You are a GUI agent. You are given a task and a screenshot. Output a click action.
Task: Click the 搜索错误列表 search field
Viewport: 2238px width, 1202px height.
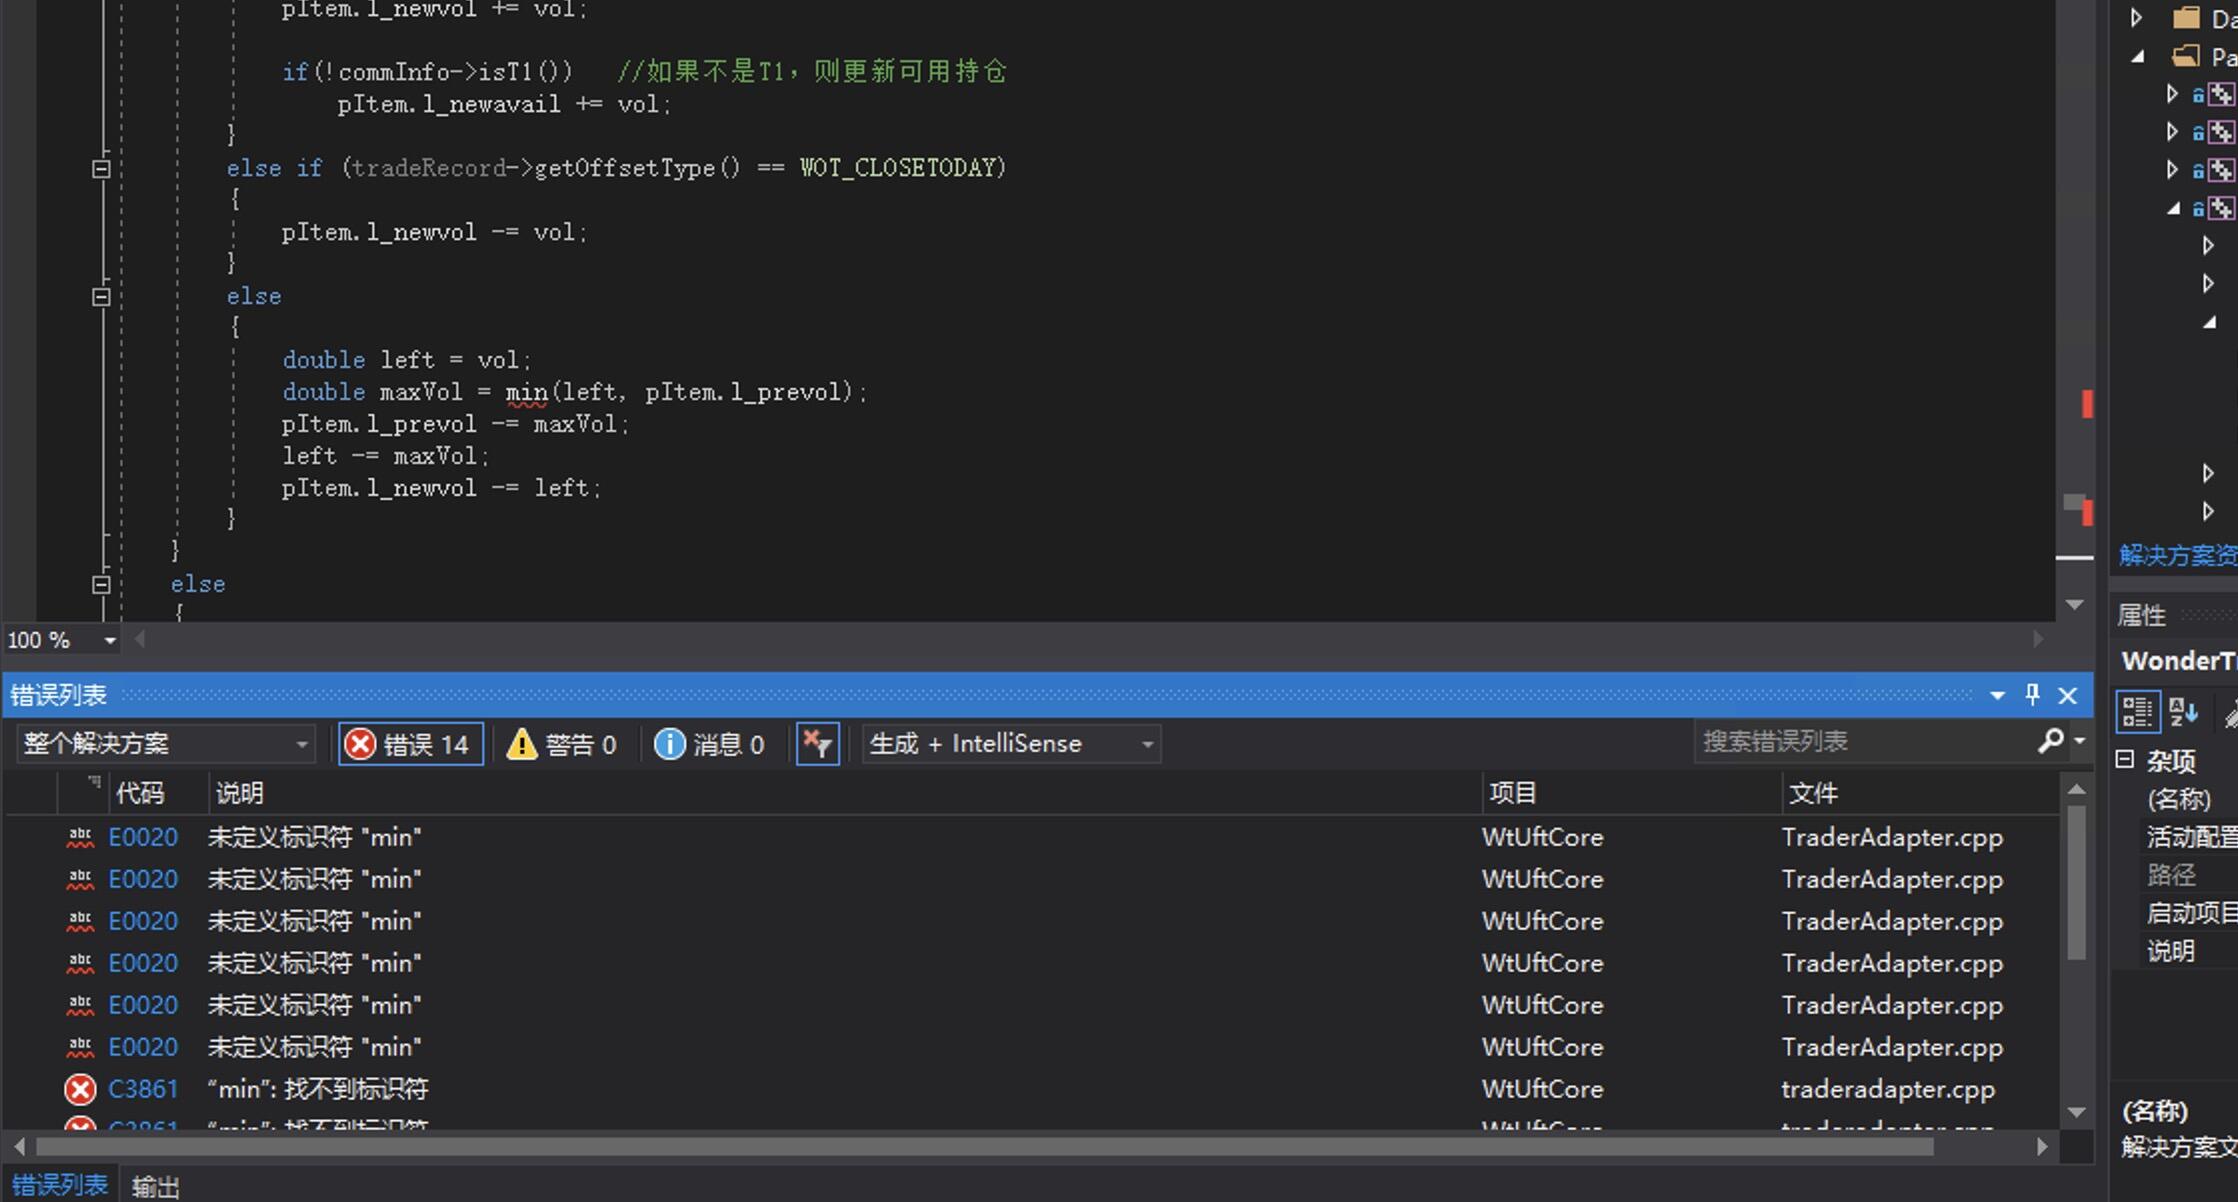(1860, 741)
